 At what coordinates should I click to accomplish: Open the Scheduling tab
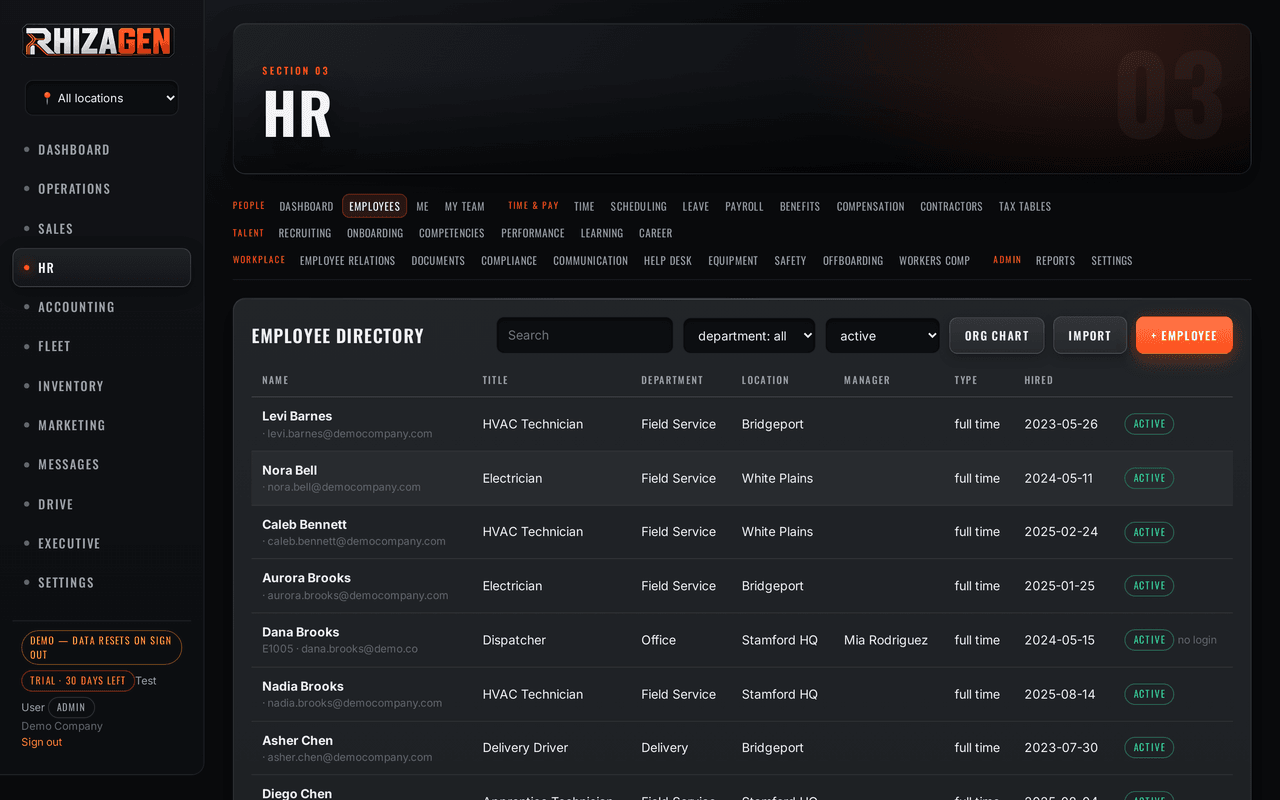638,206
